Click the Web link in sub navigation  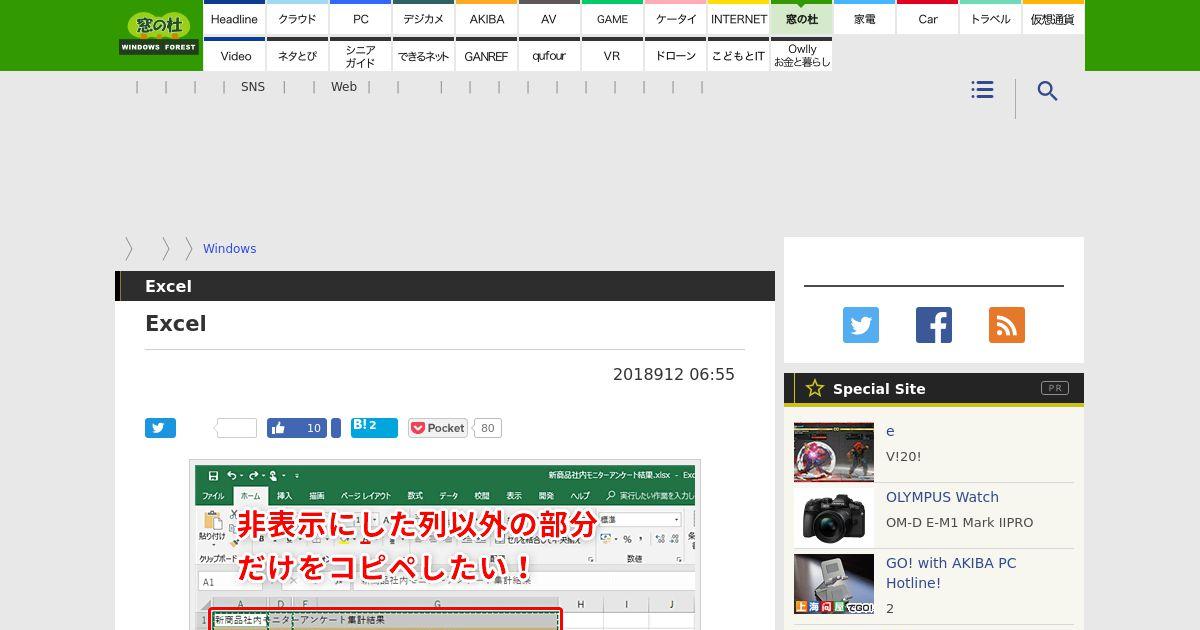pos(344,87)
